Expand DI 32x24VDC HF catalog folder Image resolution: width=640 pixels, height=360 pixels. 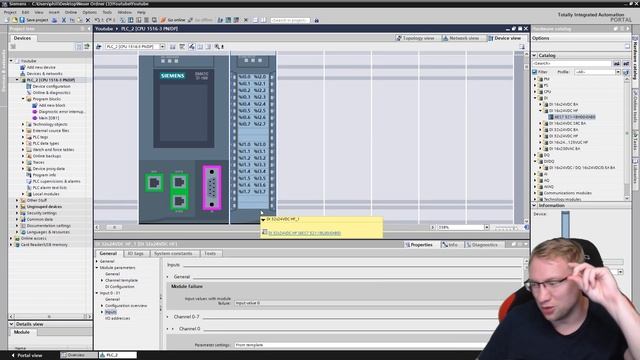click(x=540, y=136)
